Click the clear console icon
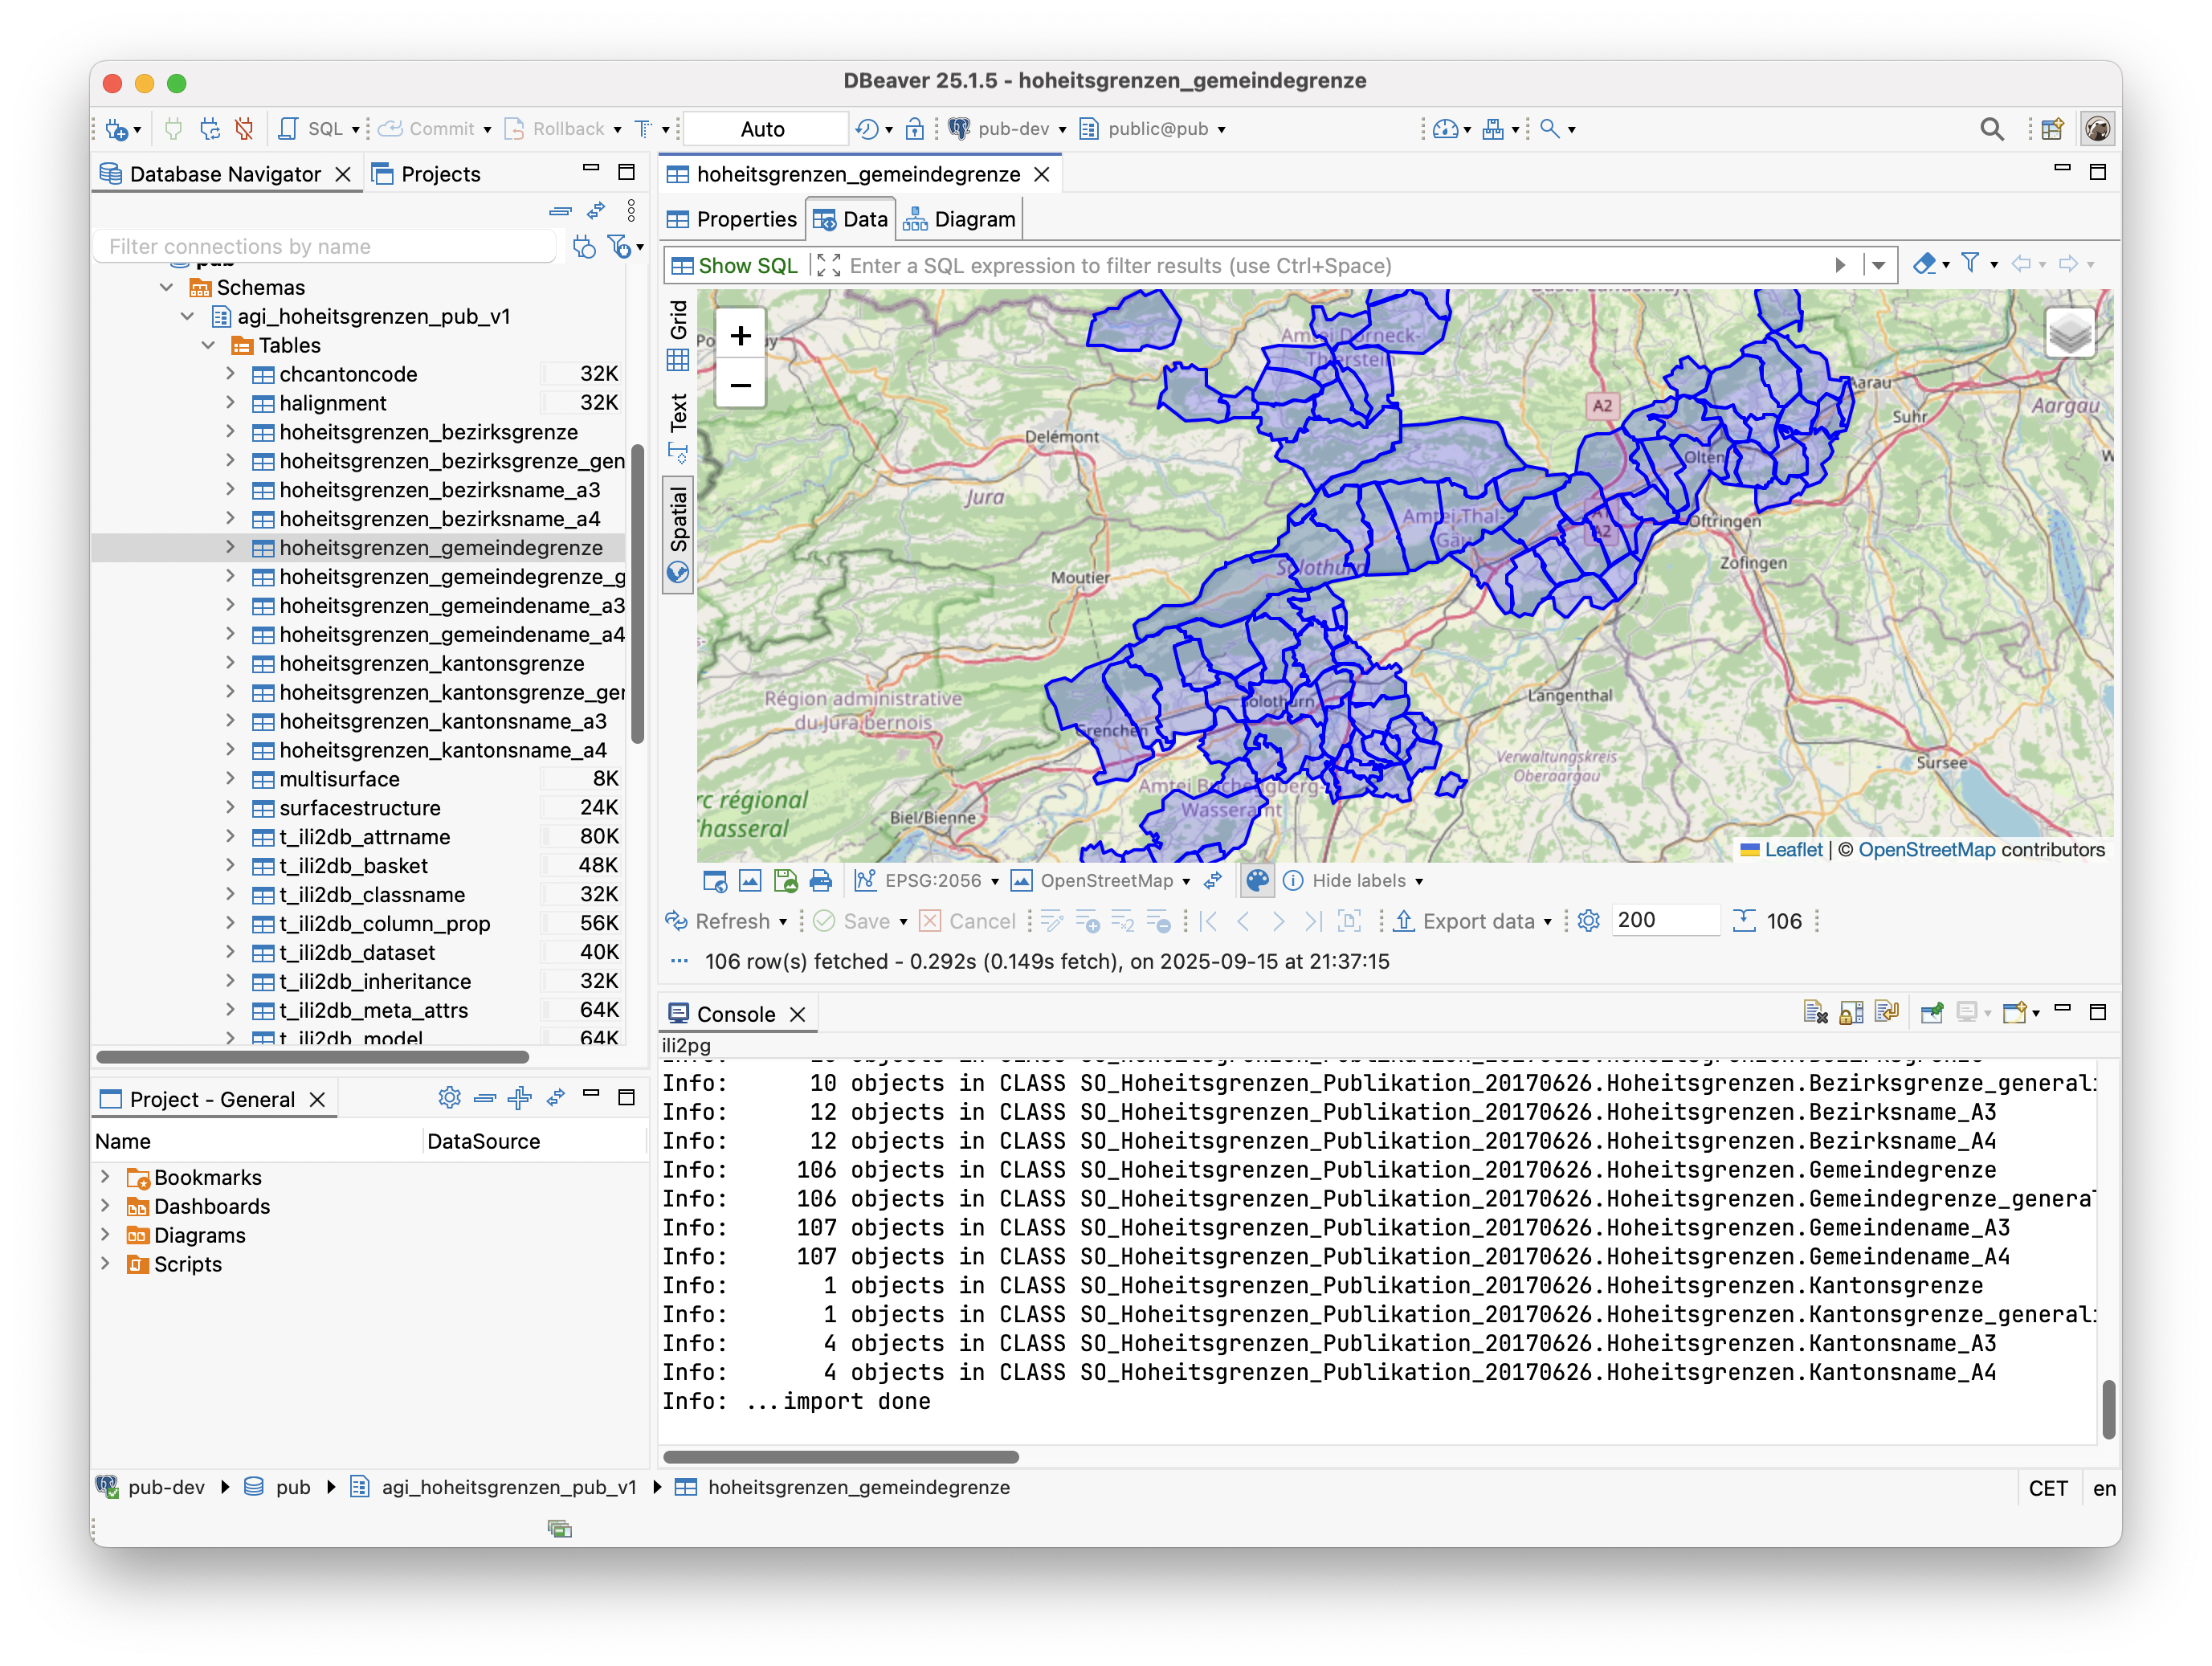2212x1666 pixels. pos(1815,1013)
